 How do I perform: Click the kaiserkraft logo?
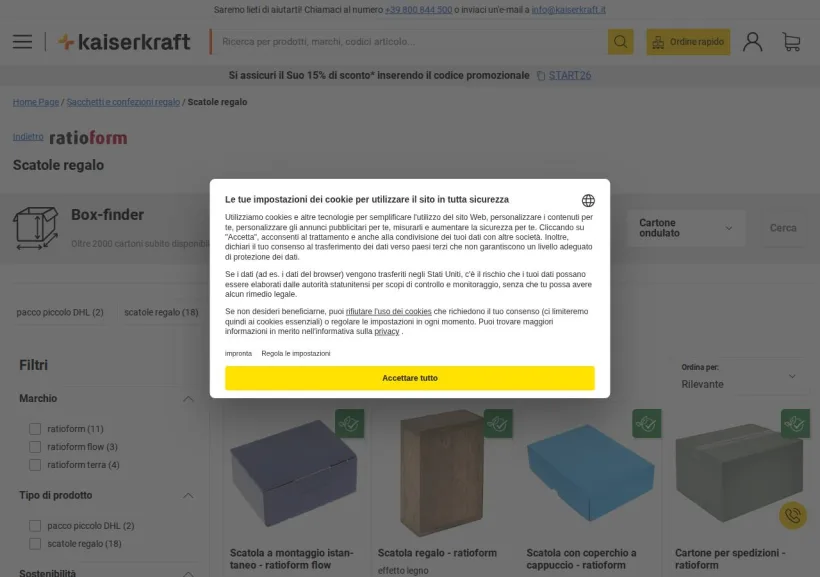point(124,42)
